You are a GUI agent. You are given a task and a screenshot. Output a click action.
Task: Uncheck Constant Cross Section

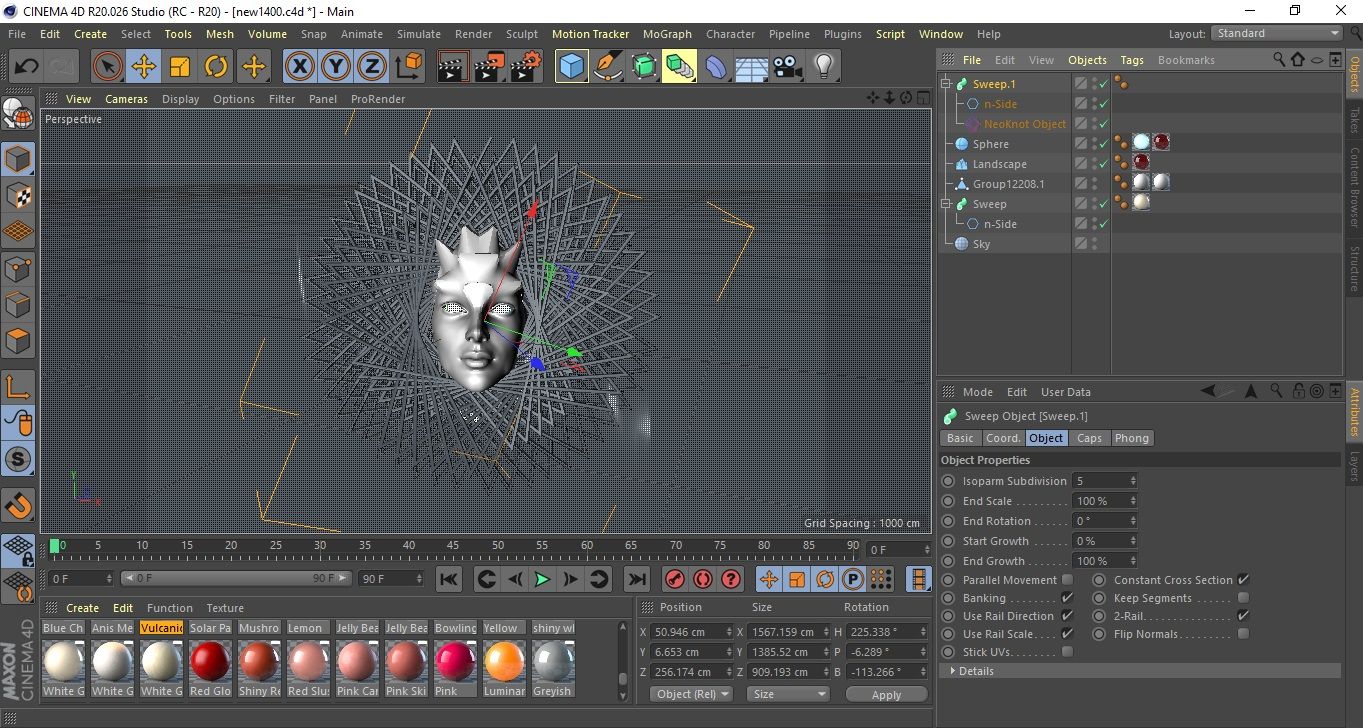click(1243, 580)
